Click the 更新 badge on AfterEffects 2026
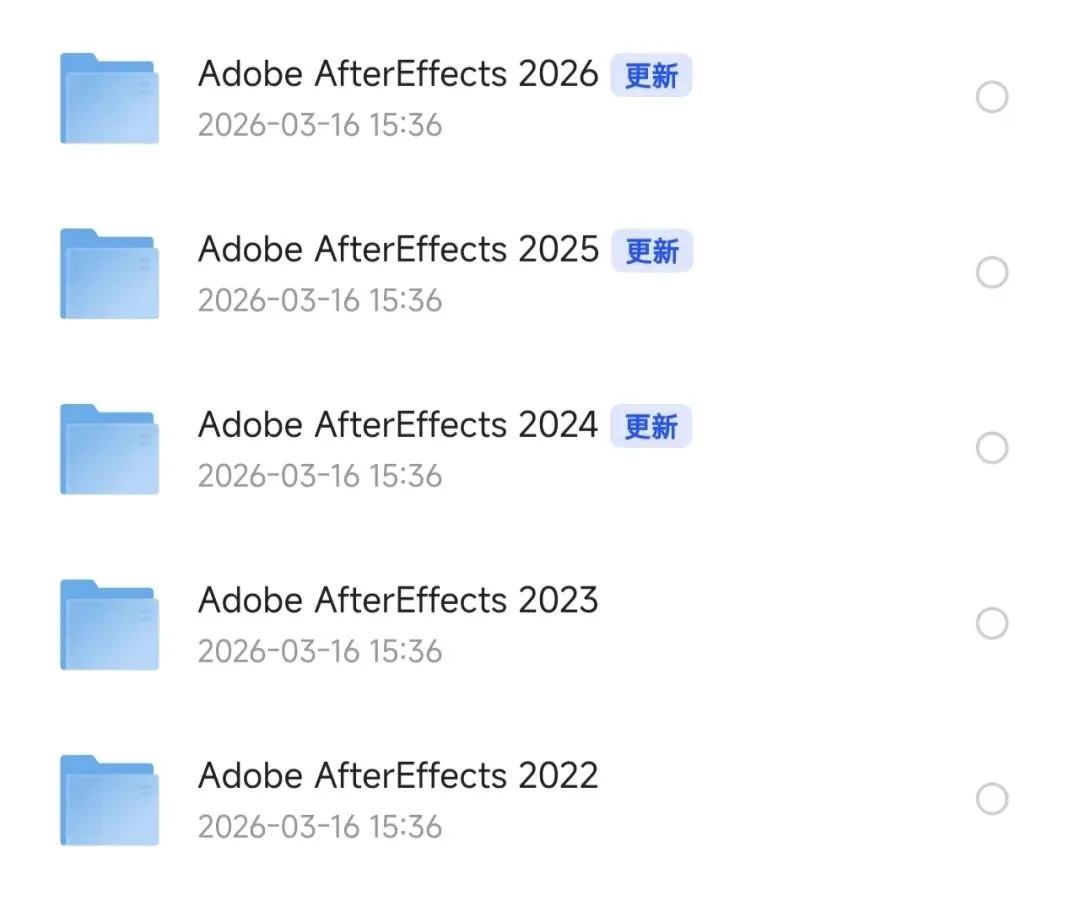 651,76
